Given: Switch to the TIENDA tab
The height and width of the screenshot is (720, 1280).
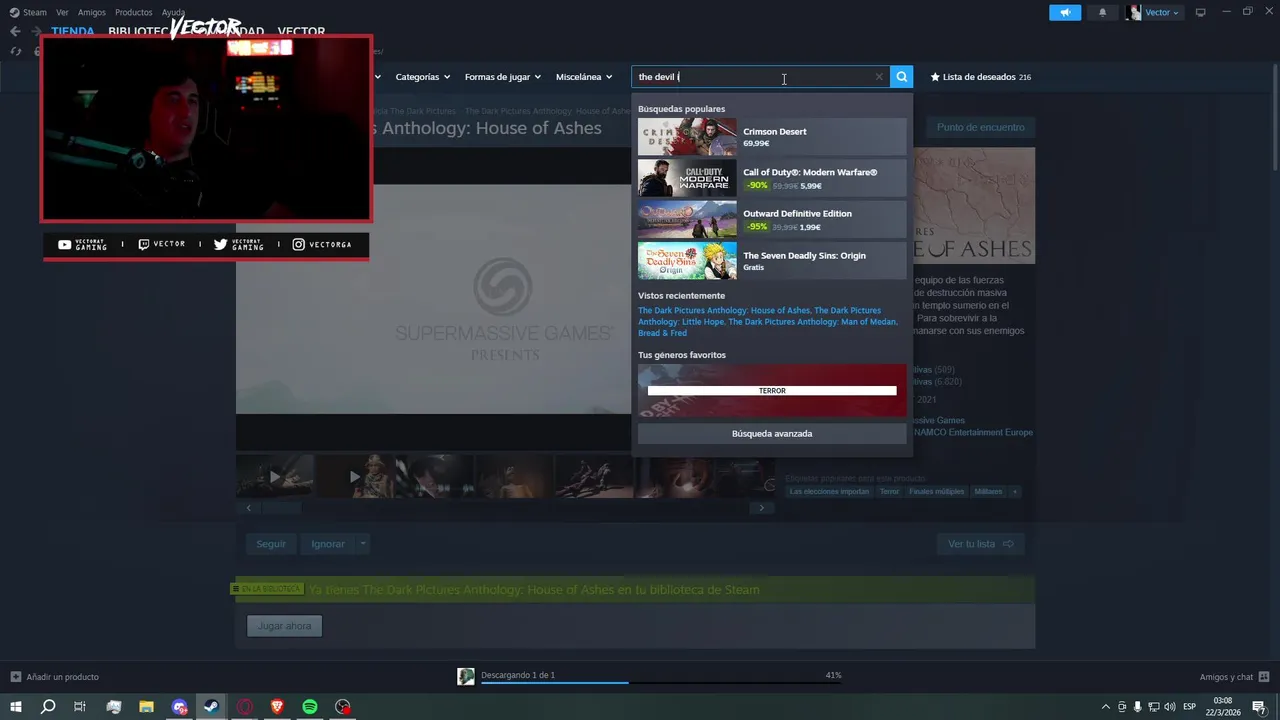Looking at the screenshot, I should [72, 31].
